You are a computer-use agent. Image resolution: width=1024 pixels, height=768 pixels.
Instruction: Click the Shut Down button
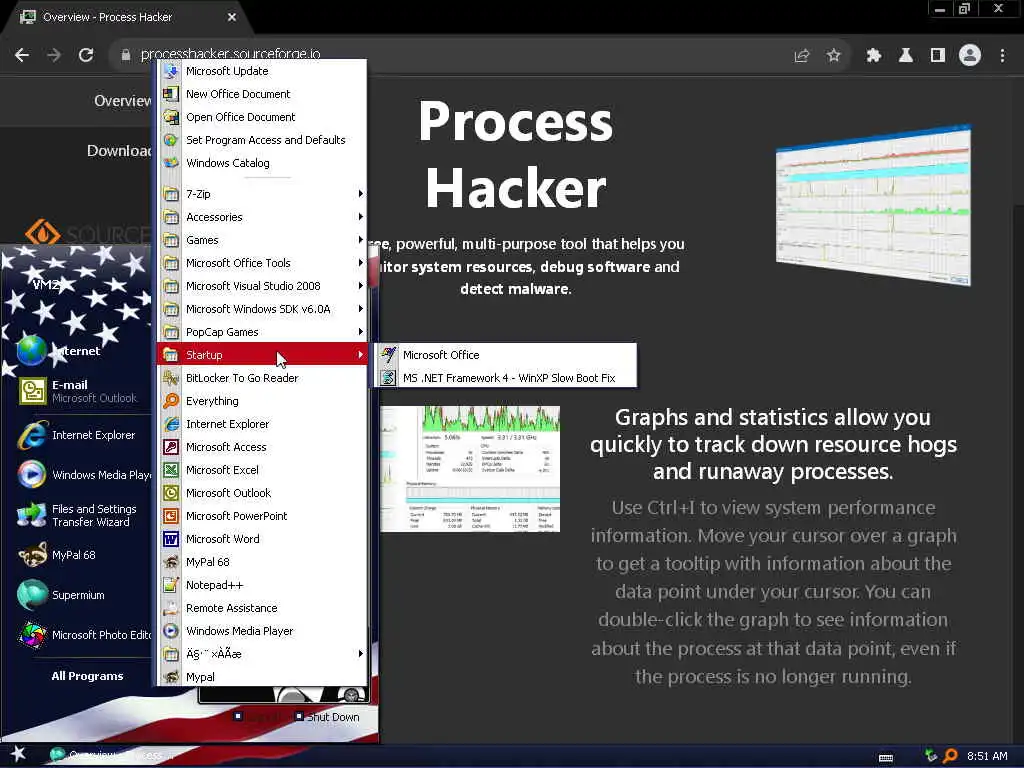coord(327,717)
